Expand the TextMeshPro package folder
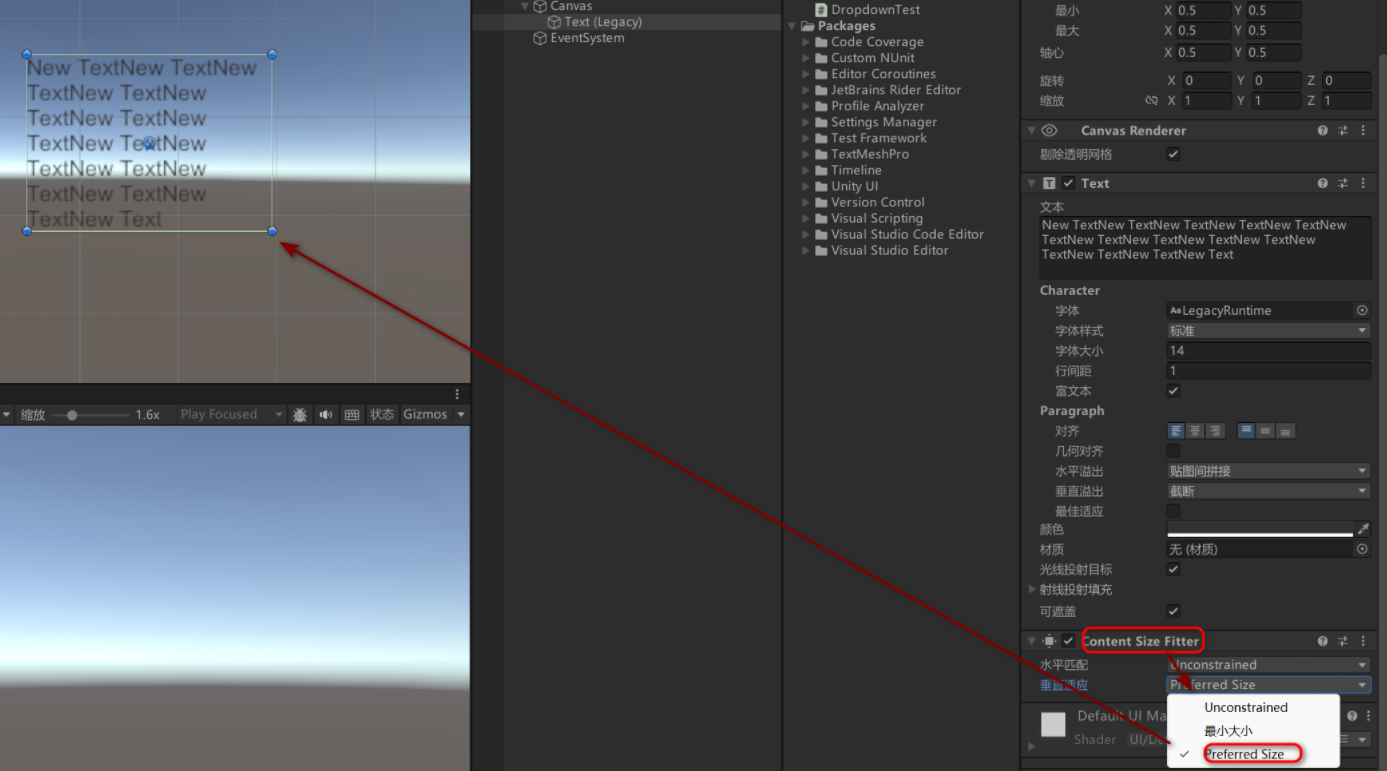This screenshot has width=1387, height=771. 806,154
